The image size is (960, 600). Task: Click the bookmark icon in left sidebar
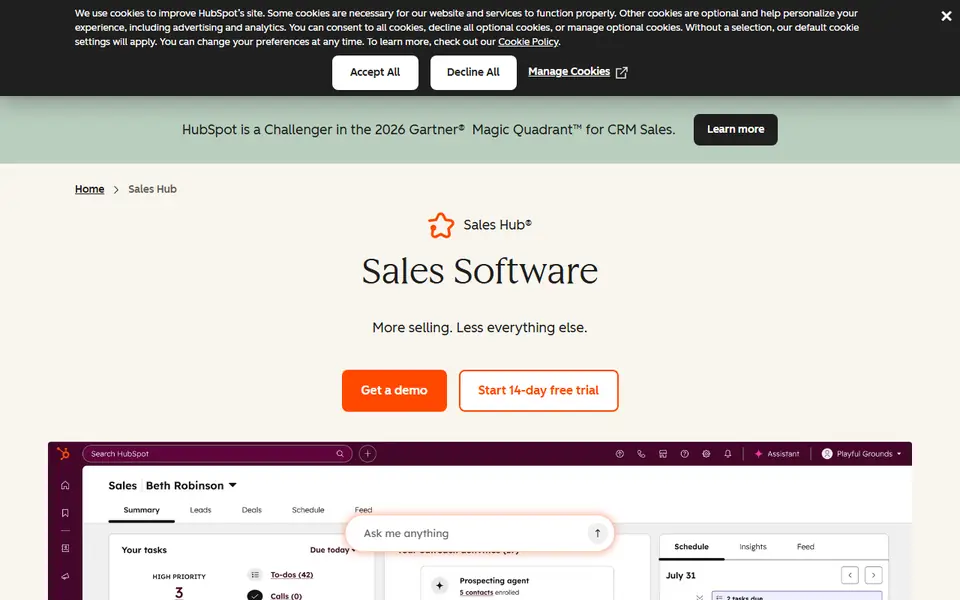pyautogui.click(x=65, y=513)
